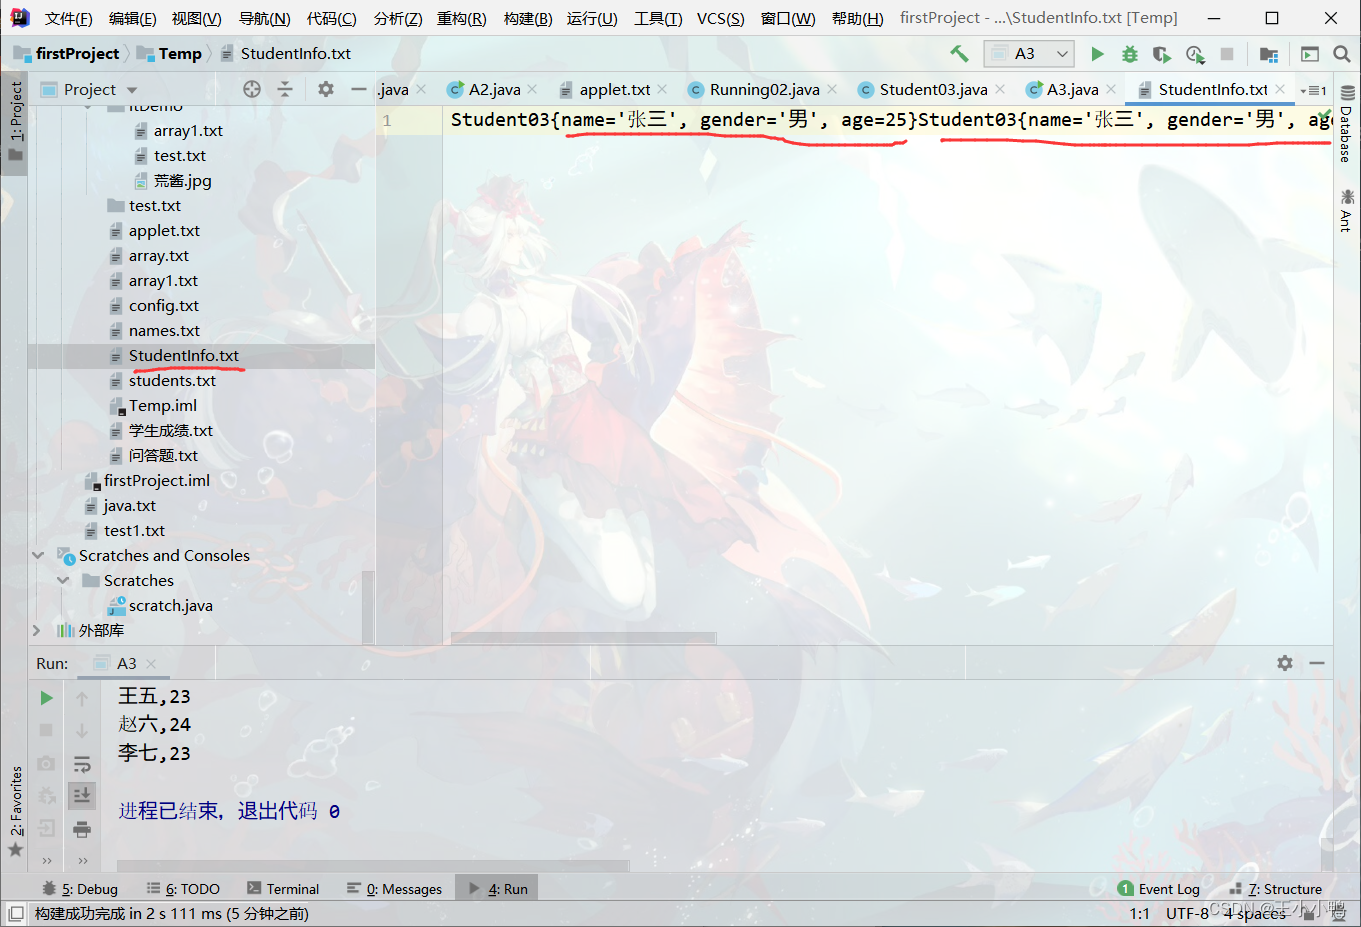Run configuration A3 with green play icon
The image size is (1361, 927).
pos(1097,54)
